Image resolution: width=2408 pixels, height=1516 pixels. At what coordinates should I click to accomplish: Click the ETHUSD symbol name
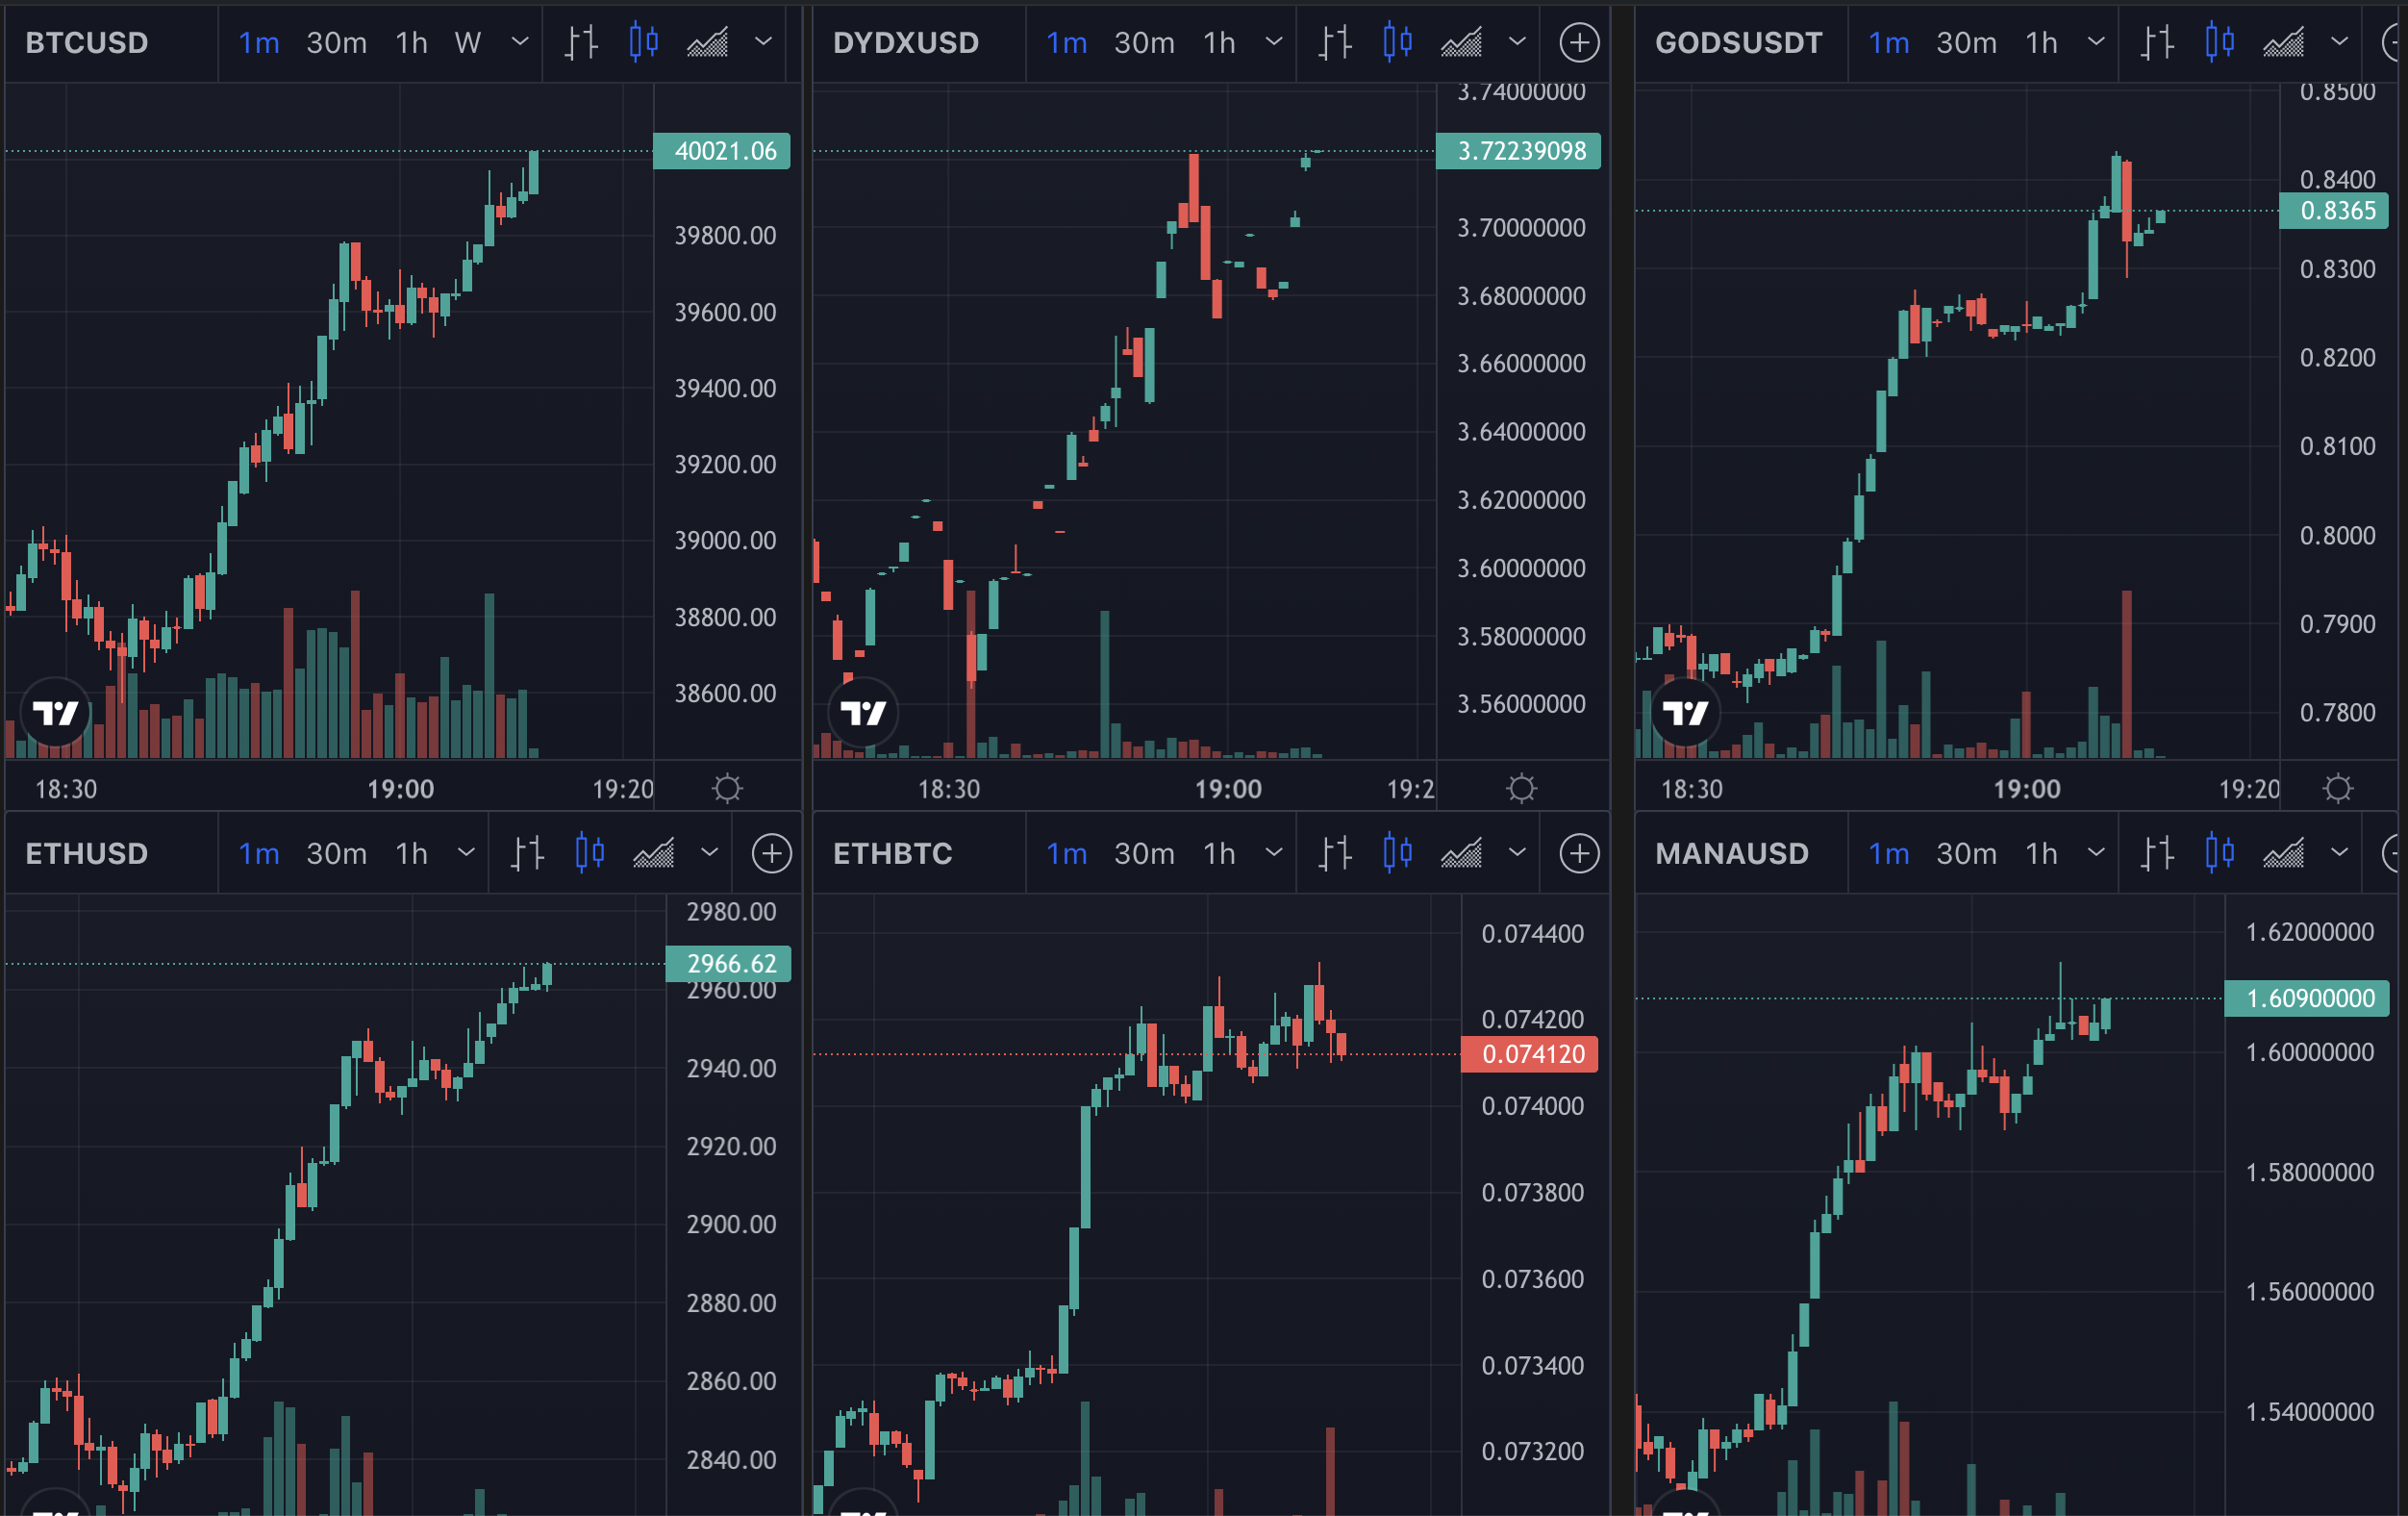pos(87,854)
